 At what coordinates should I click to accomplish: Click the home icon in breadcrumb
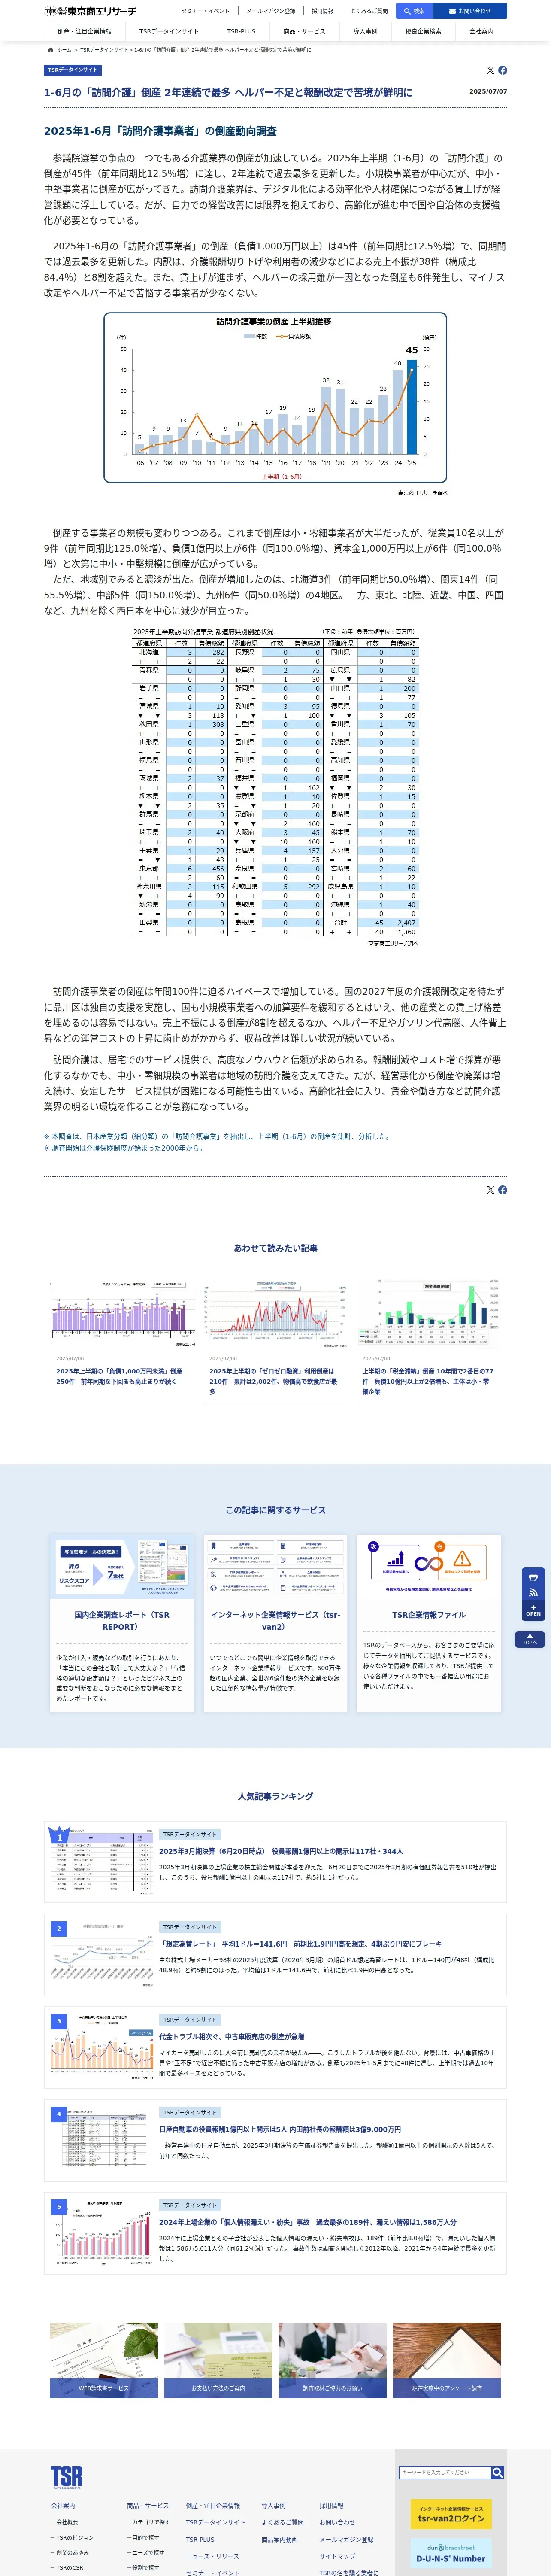(51, 49)
